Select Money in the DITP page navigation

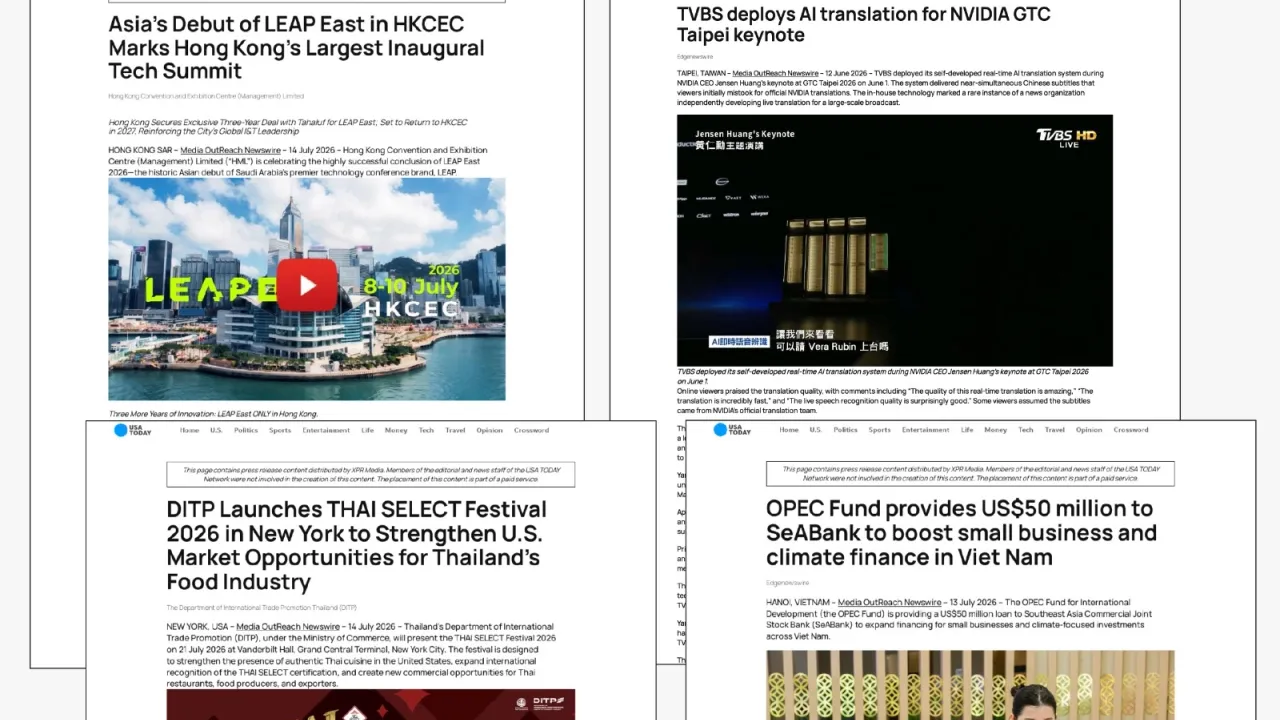(x=396, y=430)
